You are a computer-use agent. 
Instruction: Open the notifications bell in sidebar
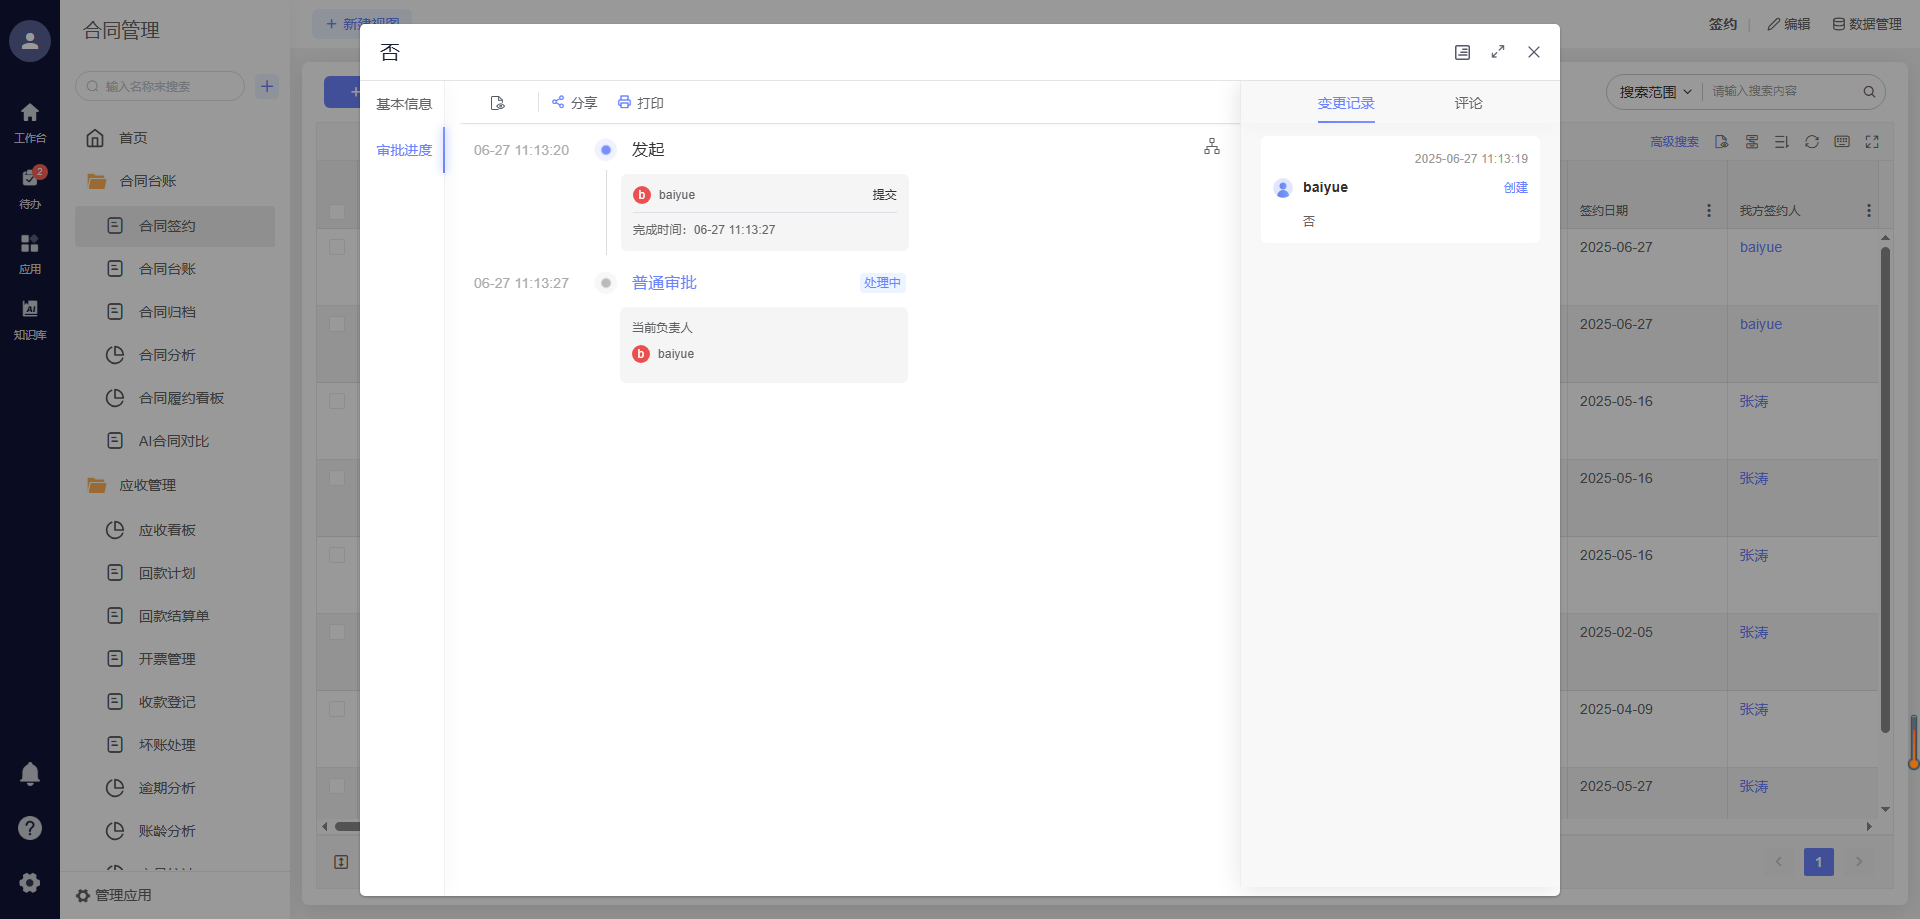coord(30,773)
